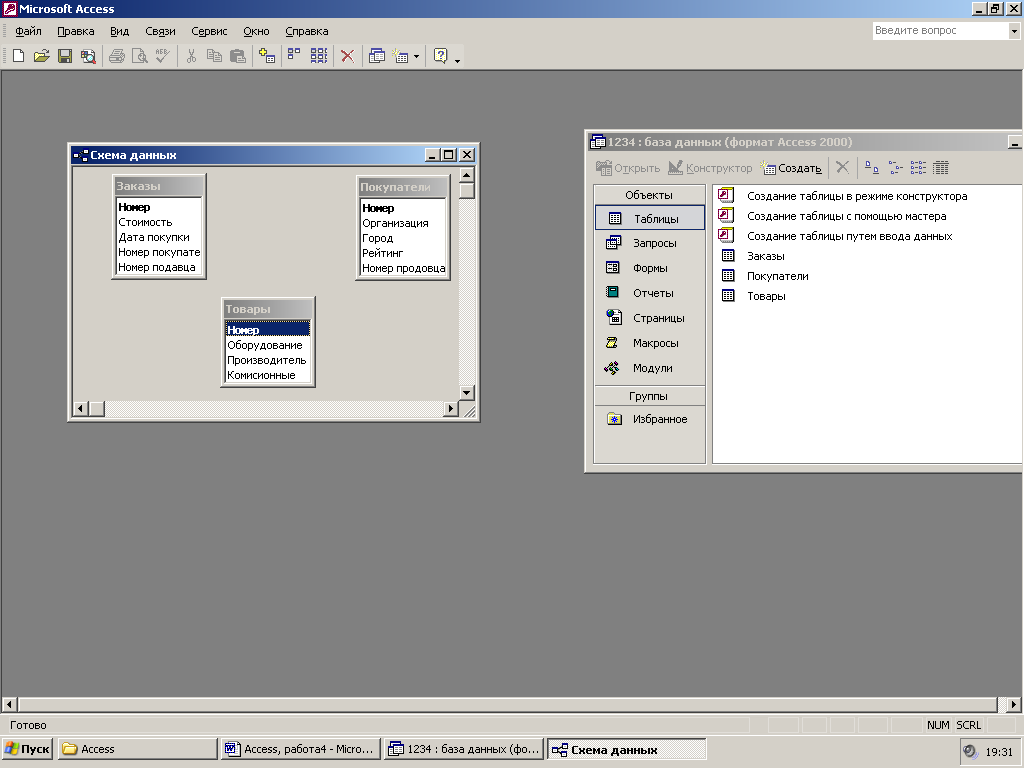
Task: Select 'Рейтинг' field in Покупатели box
Action: pyautogui.click(x=403, y=253)
